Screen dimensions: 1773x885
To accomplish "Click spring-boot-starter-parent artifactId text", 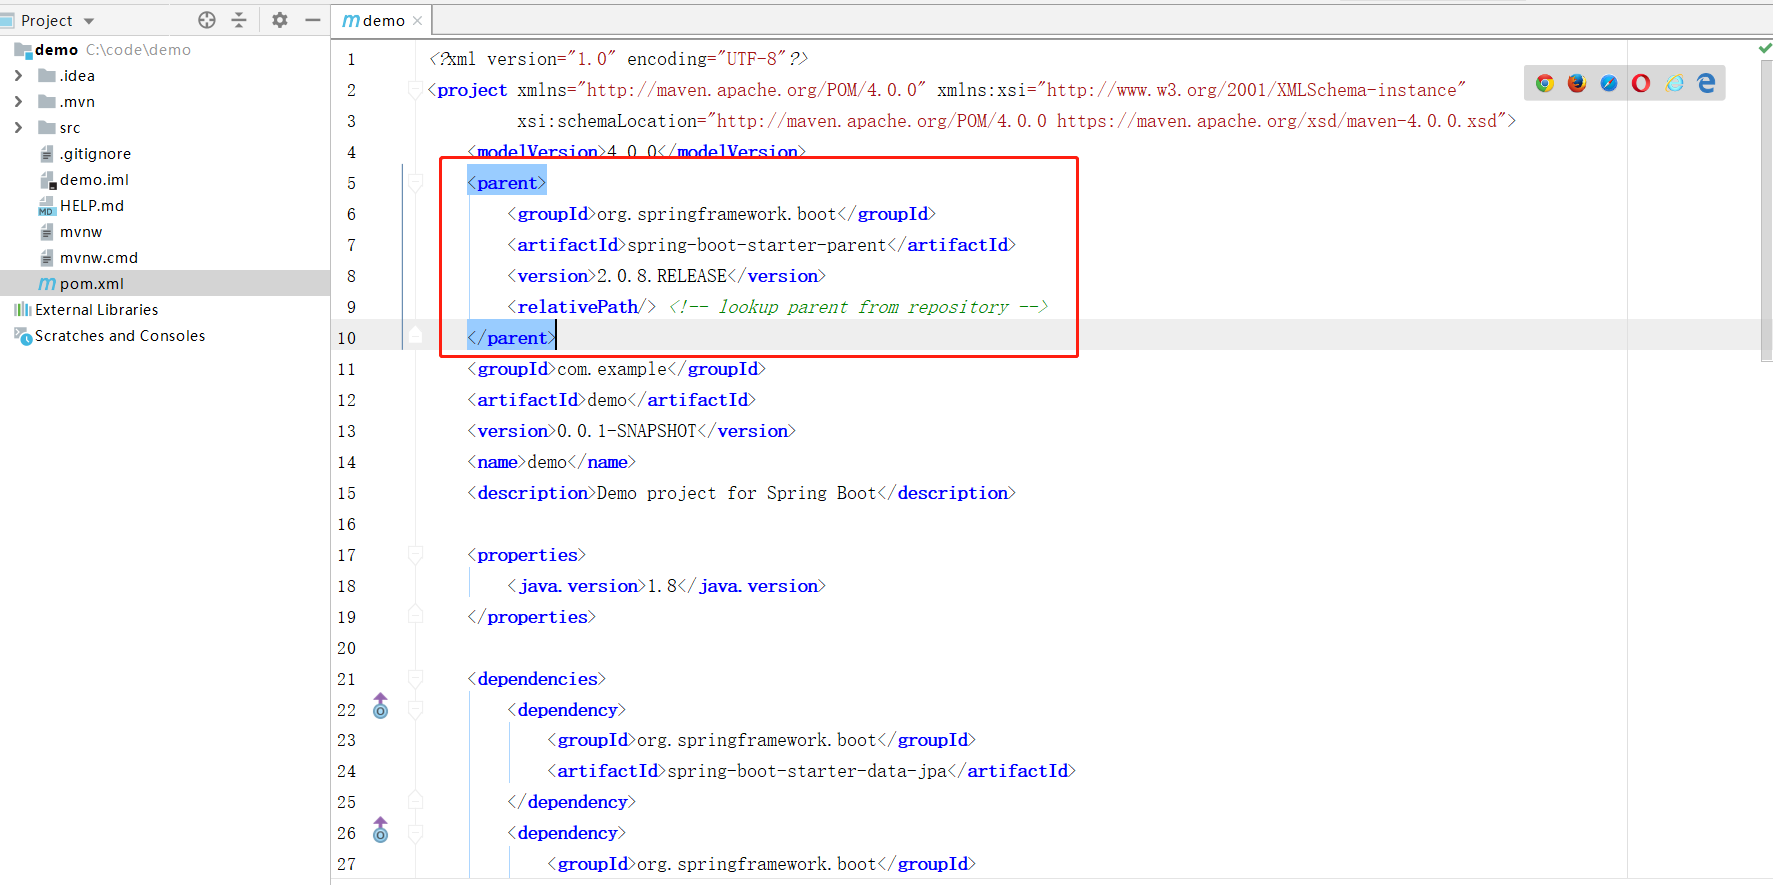I will (x=757, y=245).
